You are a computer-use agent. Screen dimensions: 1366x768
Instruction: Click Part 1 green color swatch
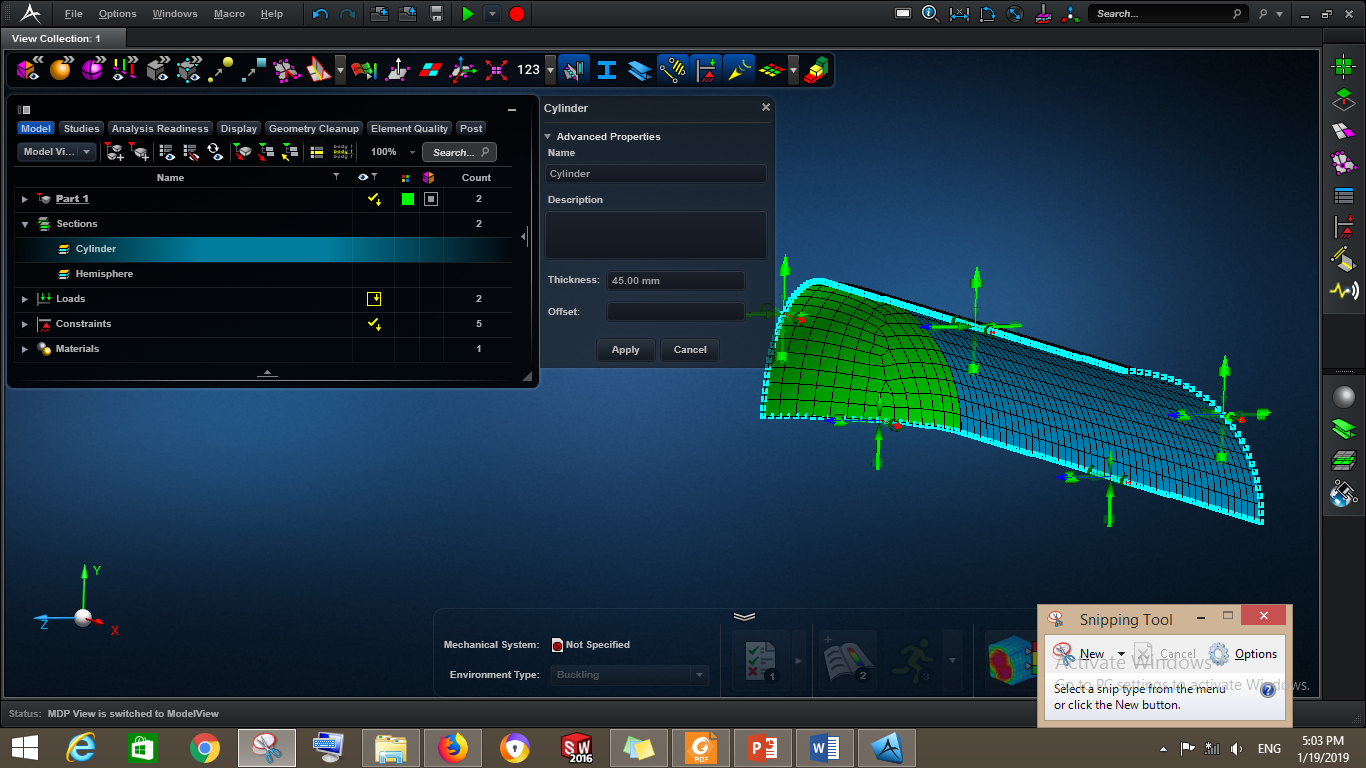pos(407,199)
